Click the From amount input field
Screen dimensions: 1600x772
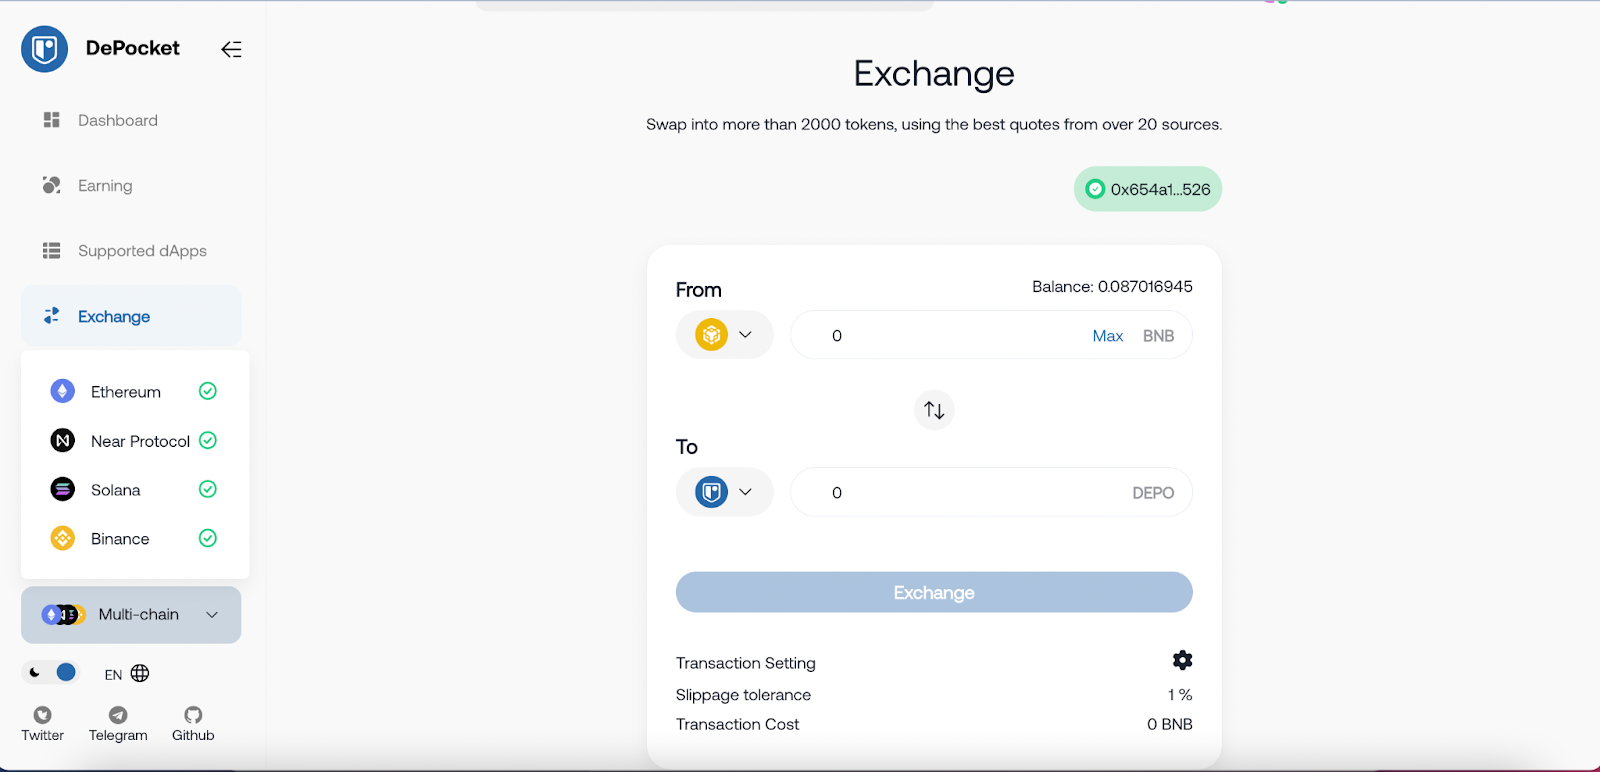tap(950, 336)
